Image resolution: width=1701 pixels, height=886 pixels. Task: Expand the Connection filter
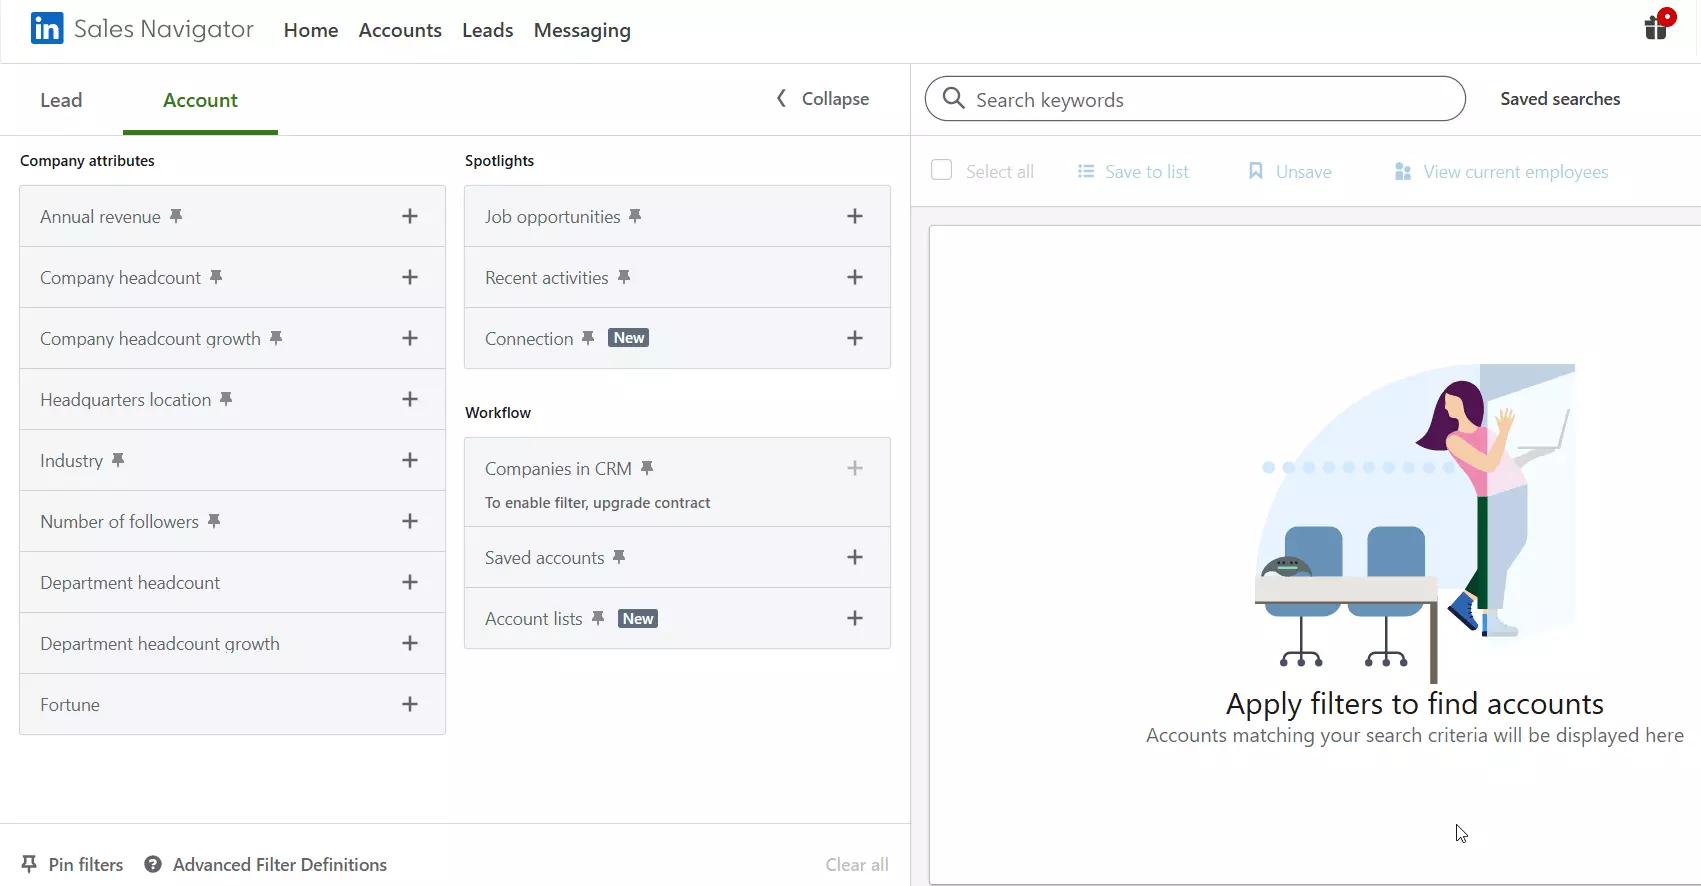(855, 338)
